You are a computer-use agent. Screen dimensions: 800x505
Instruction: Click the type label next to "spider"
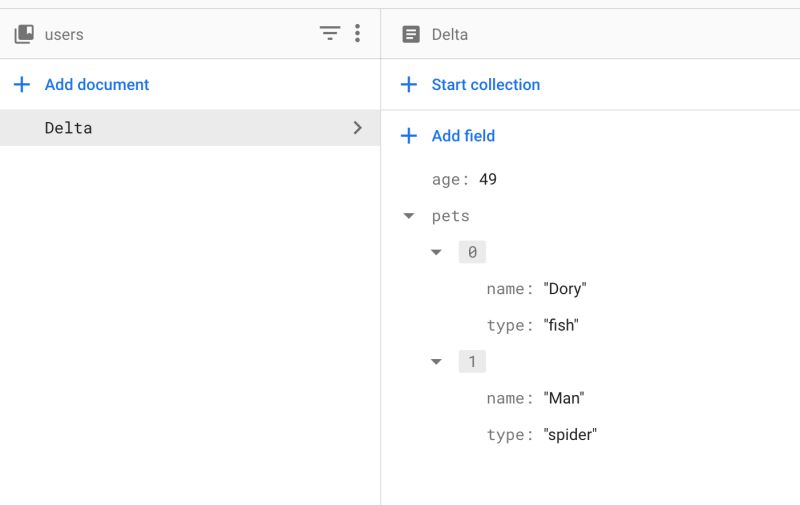click(x=510, y=435)
